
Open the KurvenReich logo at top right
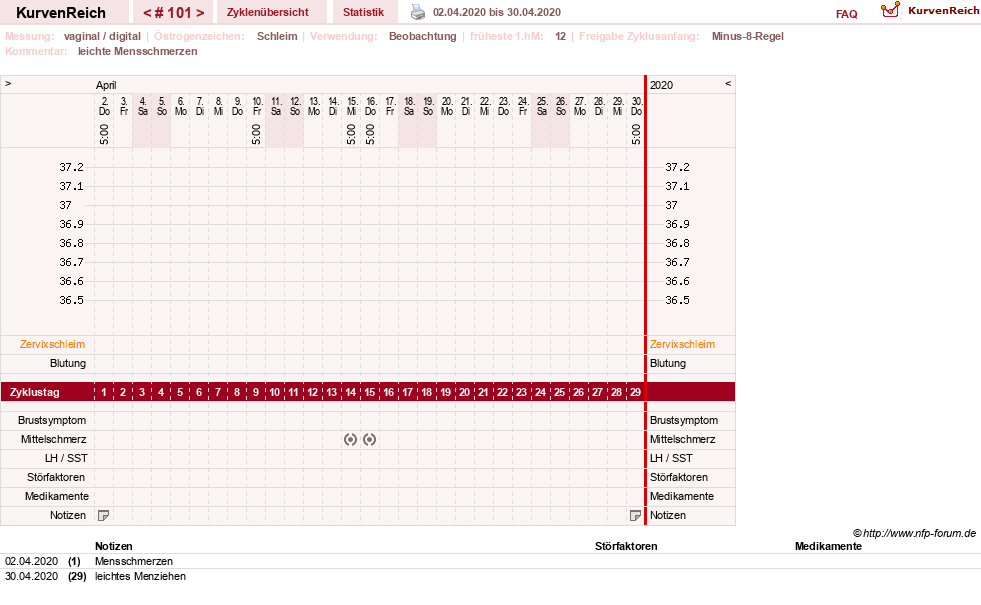point(930,10)
